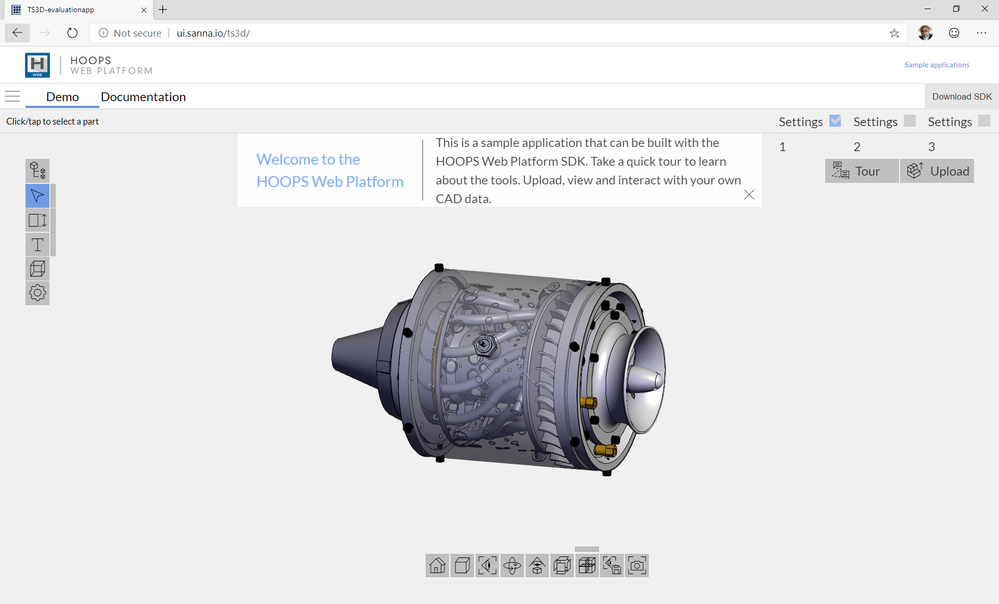Close the TS3D-evaluationapp browser tab
This screenshot has width=999, height=604.
tap(144, 10)
